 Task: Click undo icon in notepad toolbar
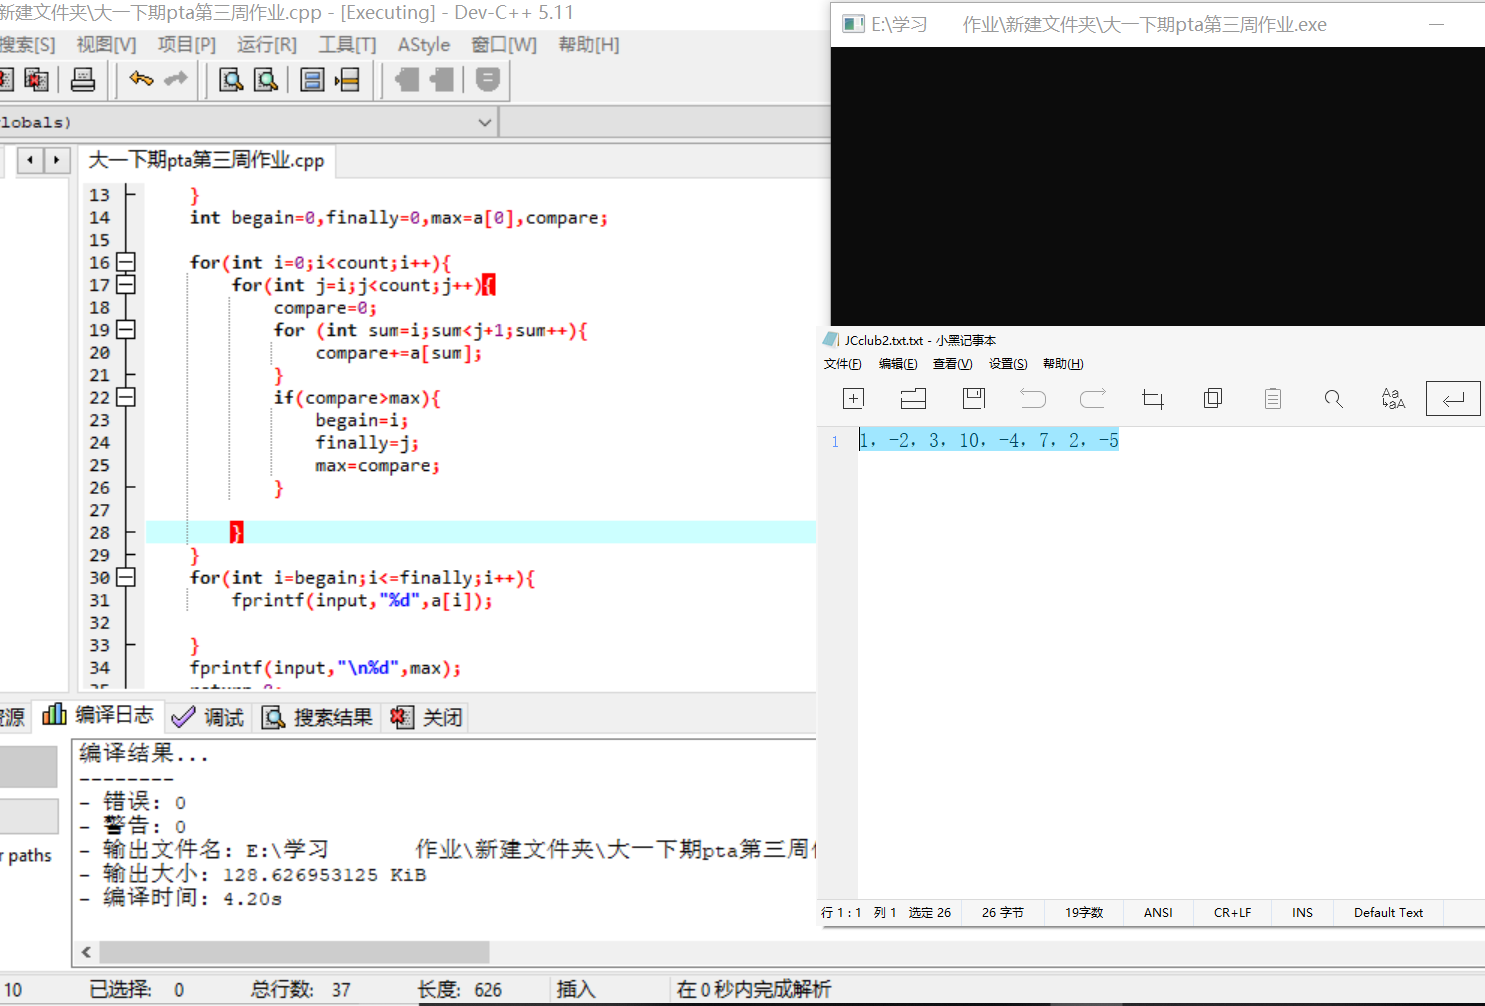1033,399
